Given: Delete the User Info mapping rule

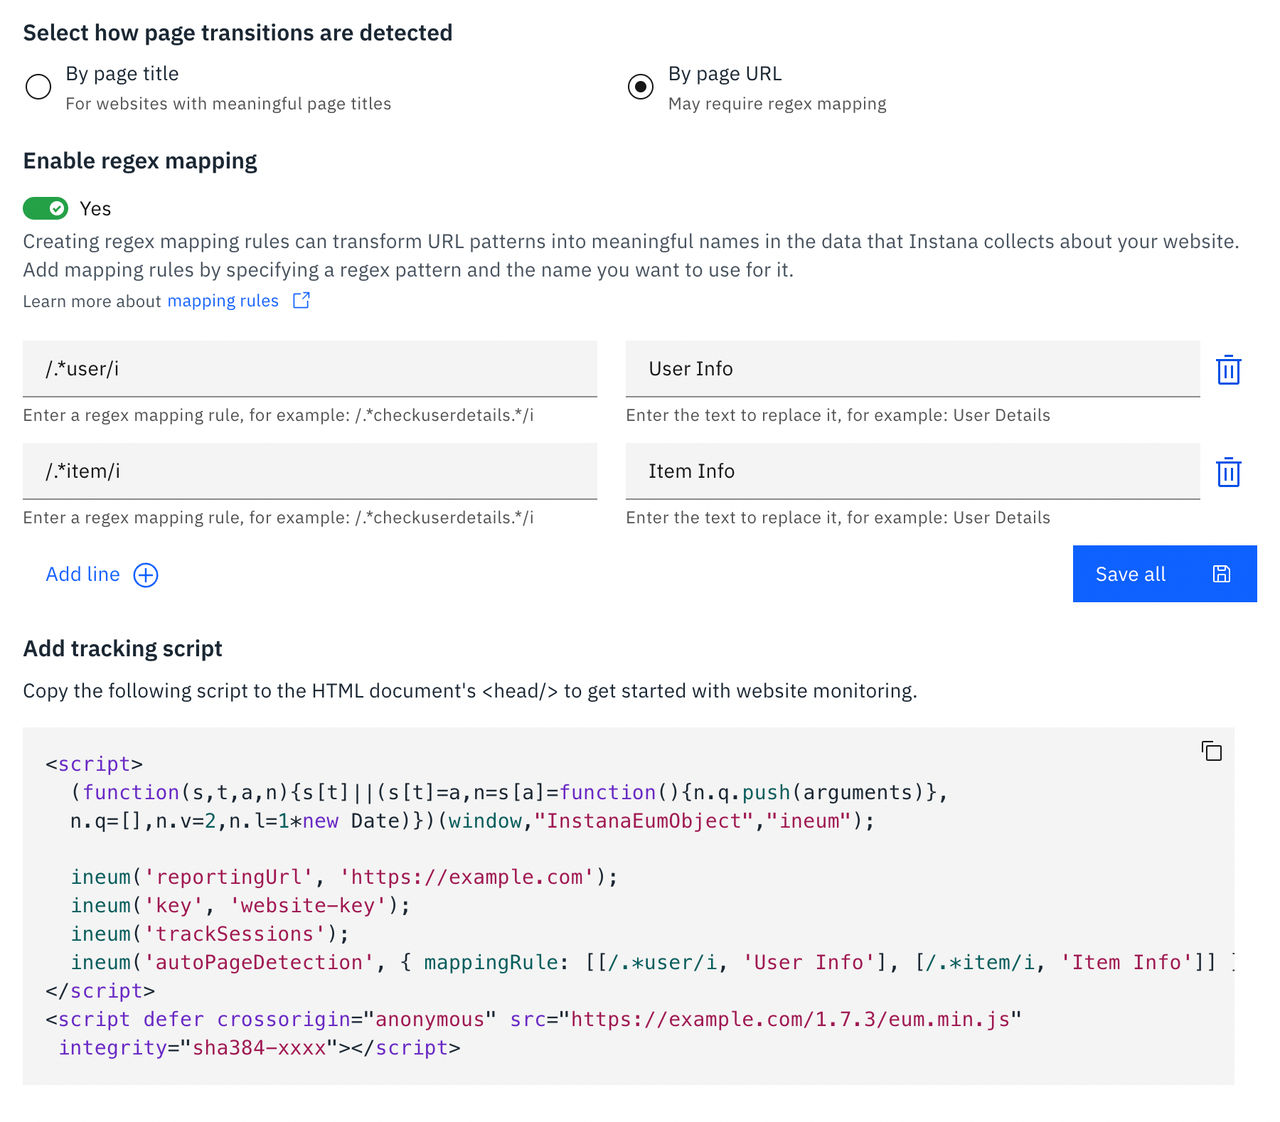Looking at the screenshot, I should click(x=1228, y=370).
